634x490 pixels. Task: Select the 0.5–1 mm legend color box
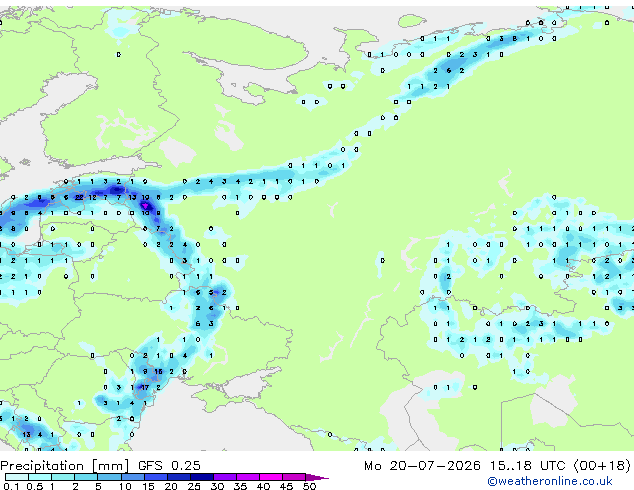(40, 477)
